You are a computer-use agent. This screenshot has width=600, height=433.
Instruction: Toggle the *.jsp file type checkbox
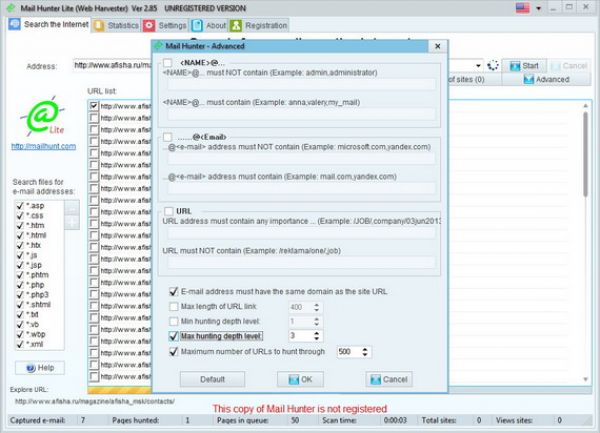click(20, 265)
